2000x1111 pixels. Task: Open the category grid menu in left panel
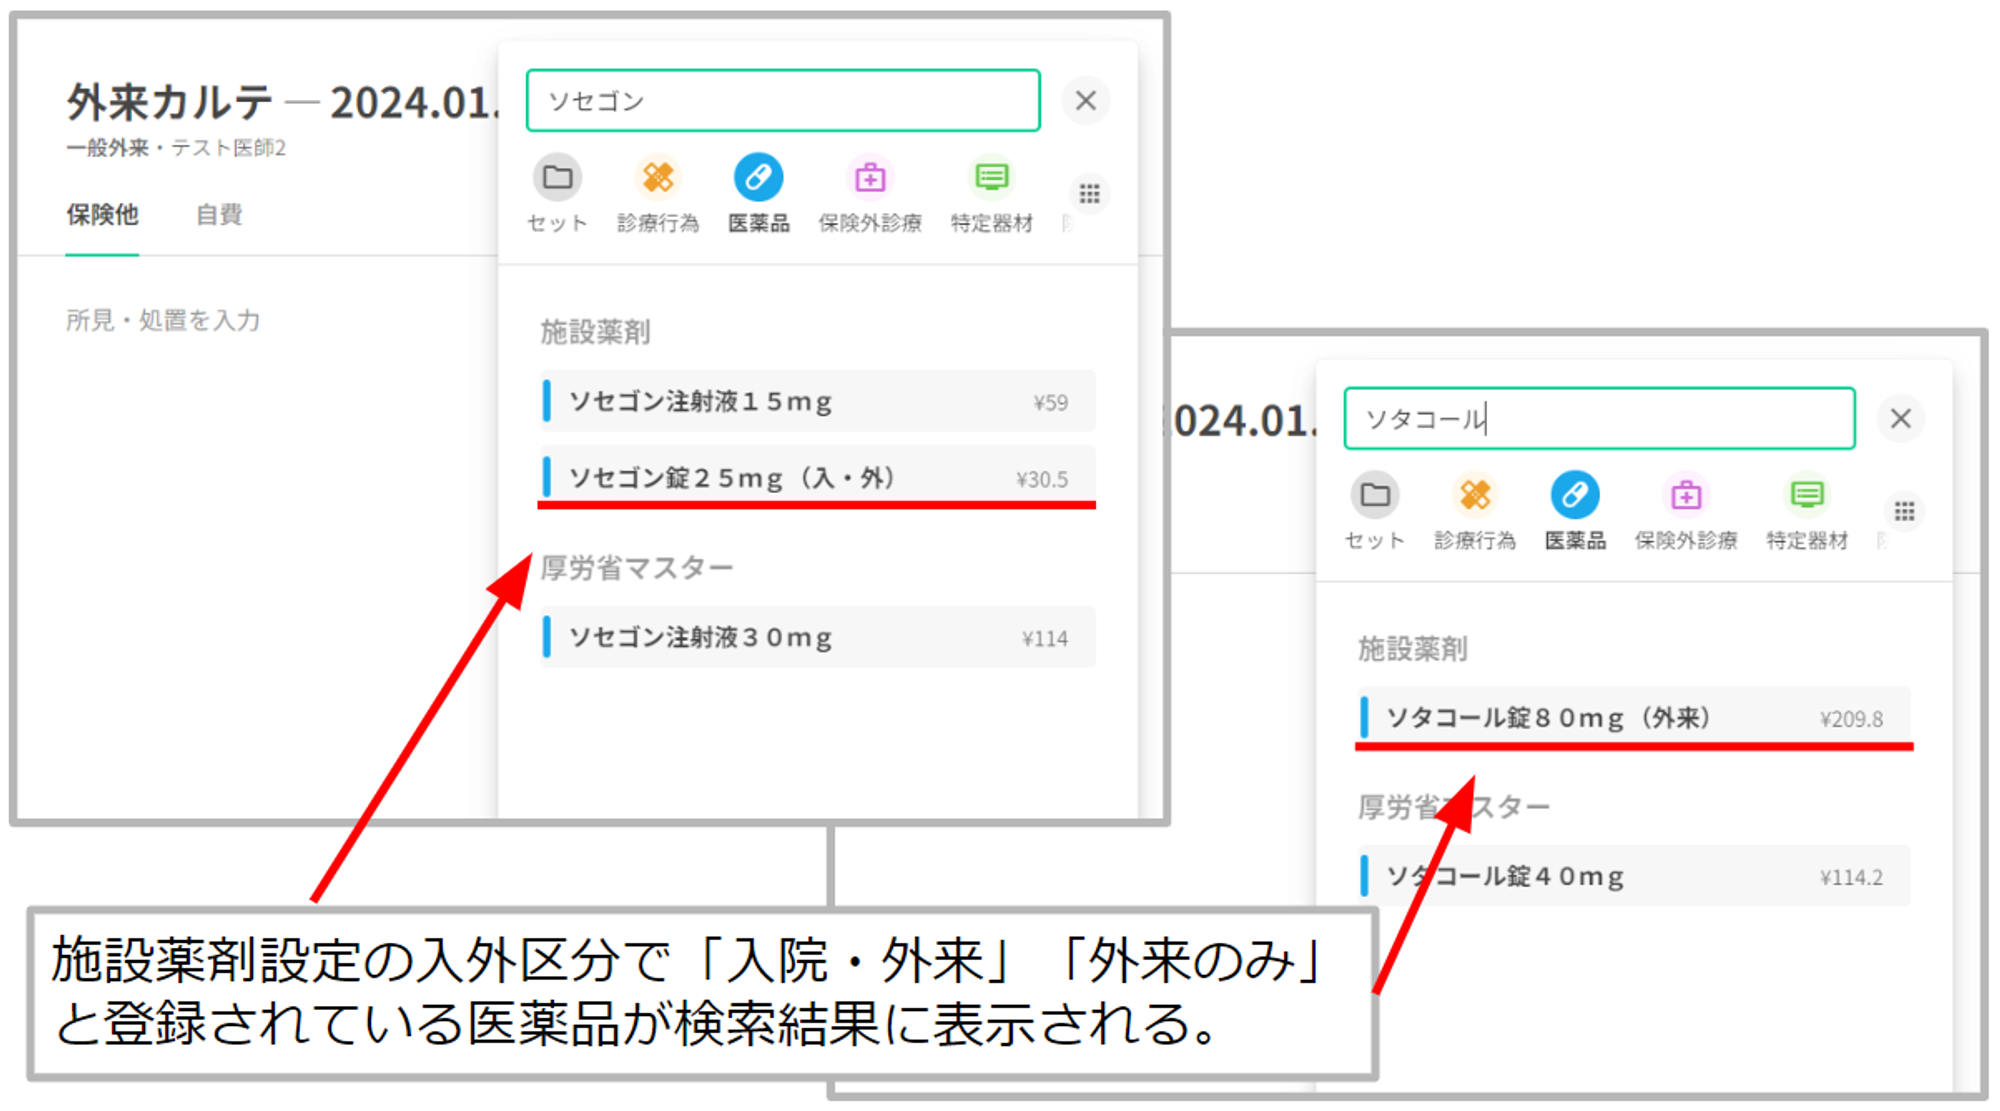point(1089,194)
